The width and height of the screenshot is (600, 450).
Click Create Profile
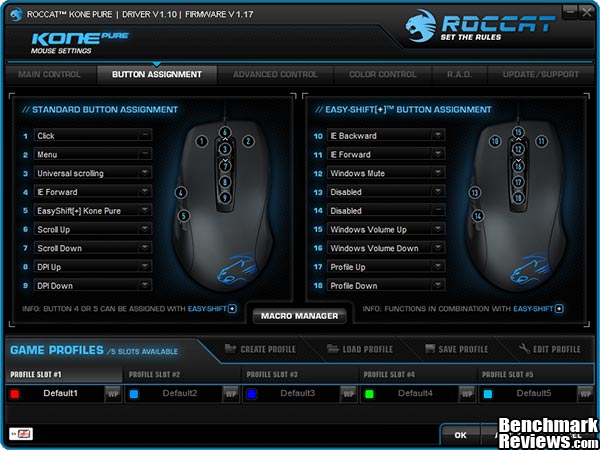[260, 349]
